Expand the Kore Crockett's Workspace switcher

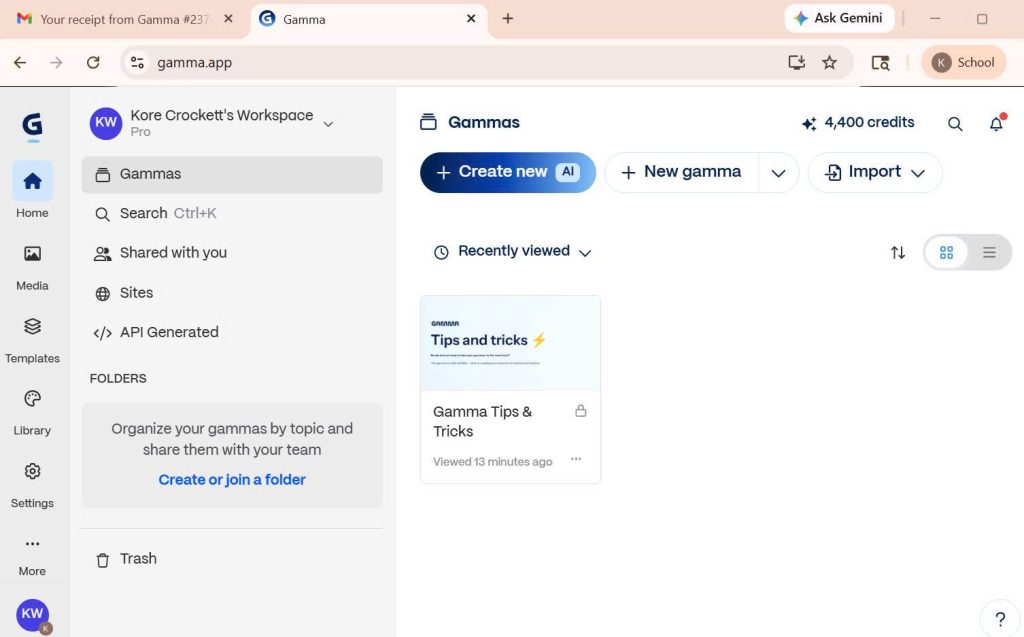coord(328,124)
